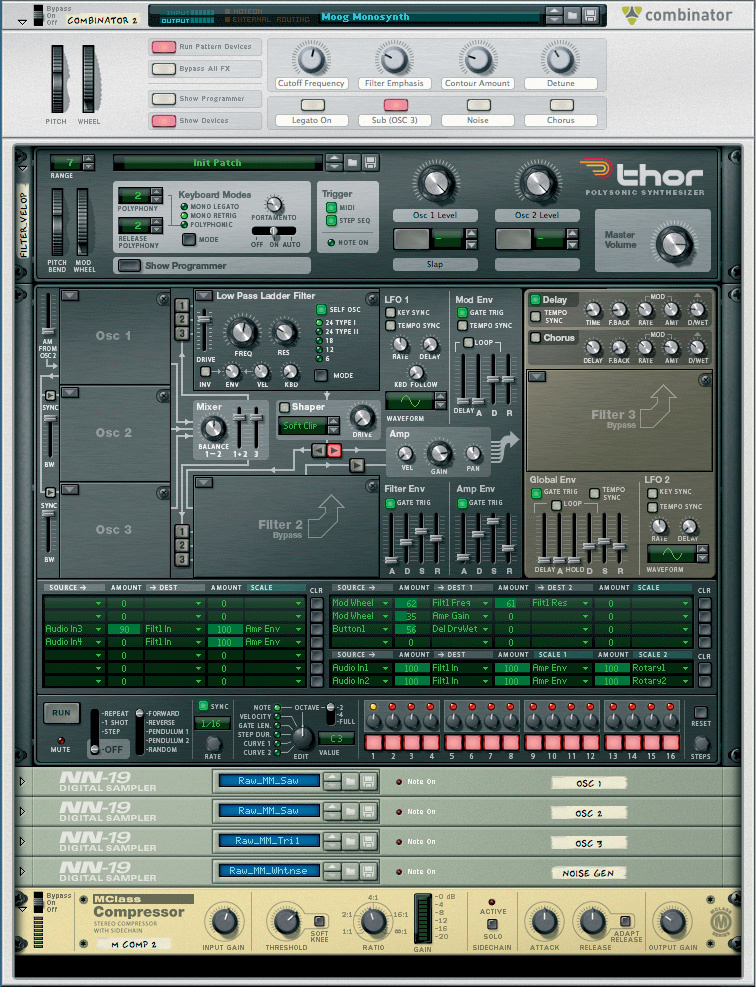The width and height of the screenshot is (756, 987).
Task: Collapse the Combinator device fold arrow
Action: (23, 22)
